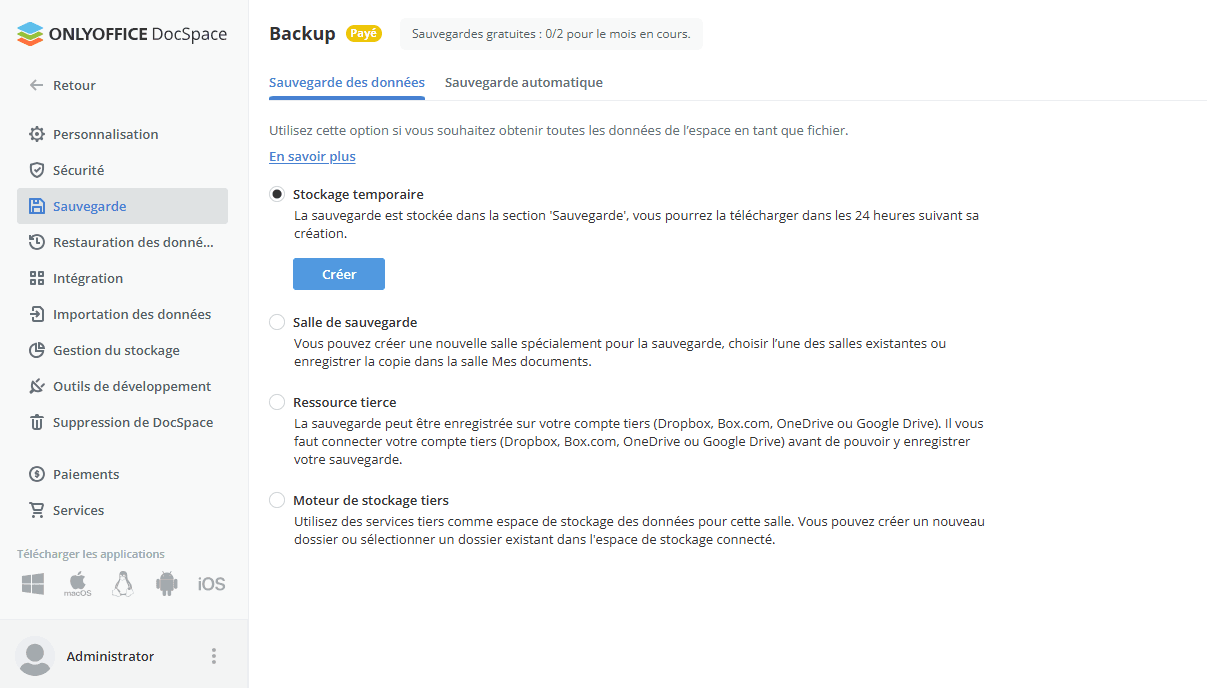The height and width of the screenshot is (688, 1225).
Task: Open the Administrator three-dot menu
Action: click(213, 656)
